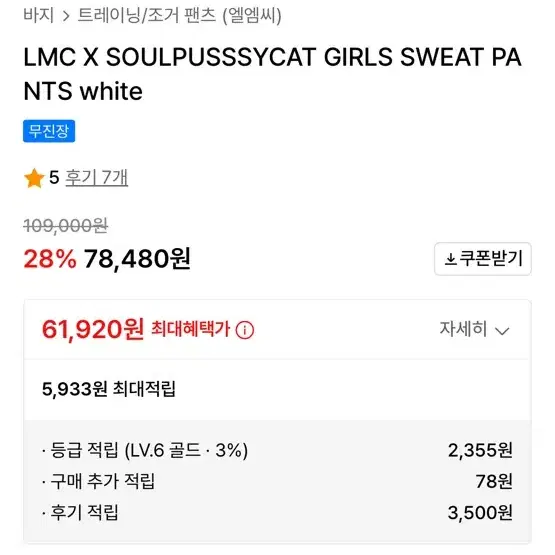Click the crossed-out 109,000원 original price
Viewport: 555px width, 555px height.
click(x=65, y=226)
